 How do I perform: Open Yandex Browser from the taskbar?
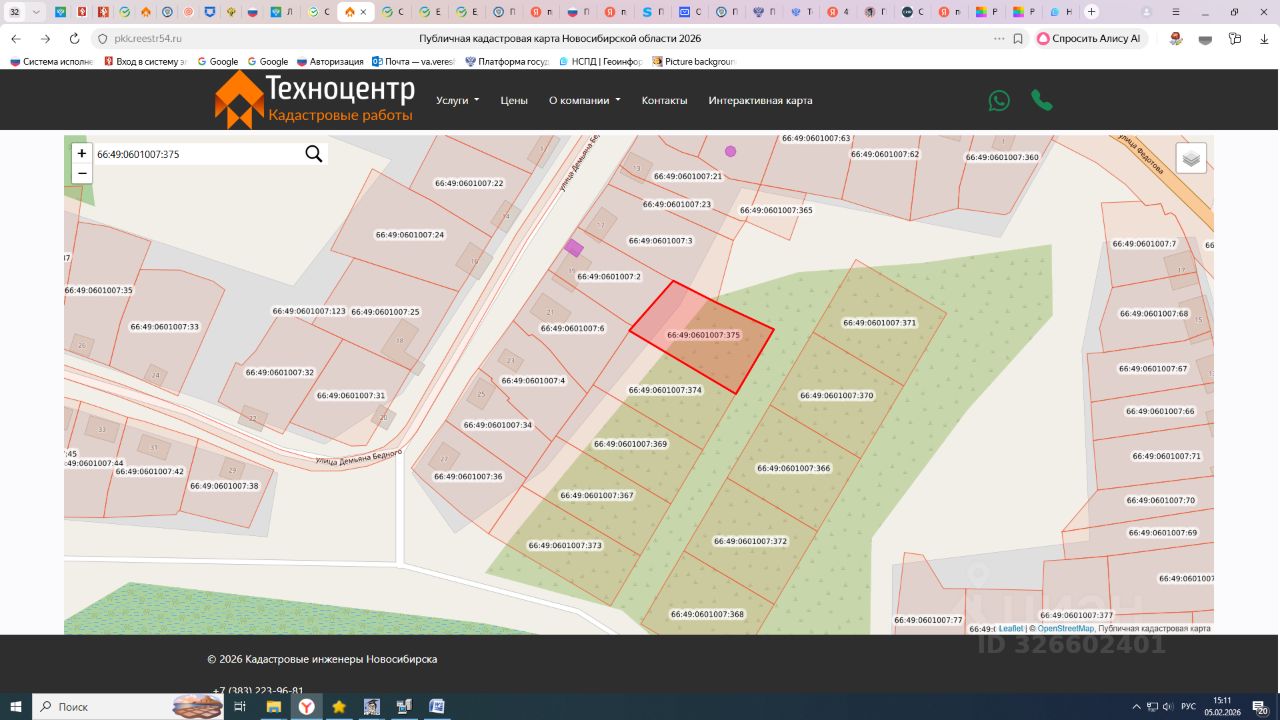pyautogui.click(x=306, y=706)
